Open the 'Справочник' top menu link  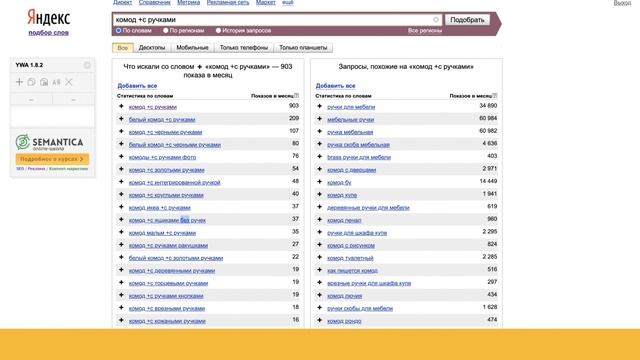pos(155,2)
